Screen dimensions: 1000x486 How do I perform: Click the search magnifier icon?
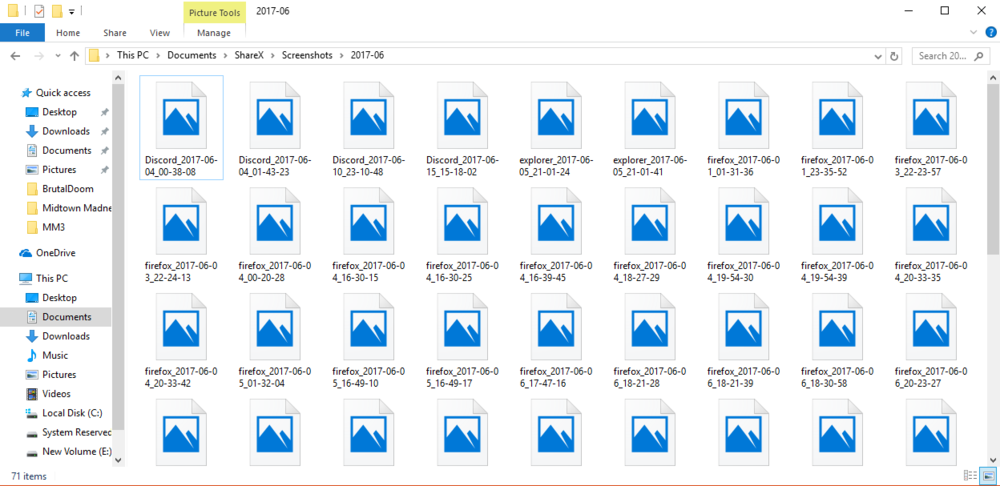980,56
